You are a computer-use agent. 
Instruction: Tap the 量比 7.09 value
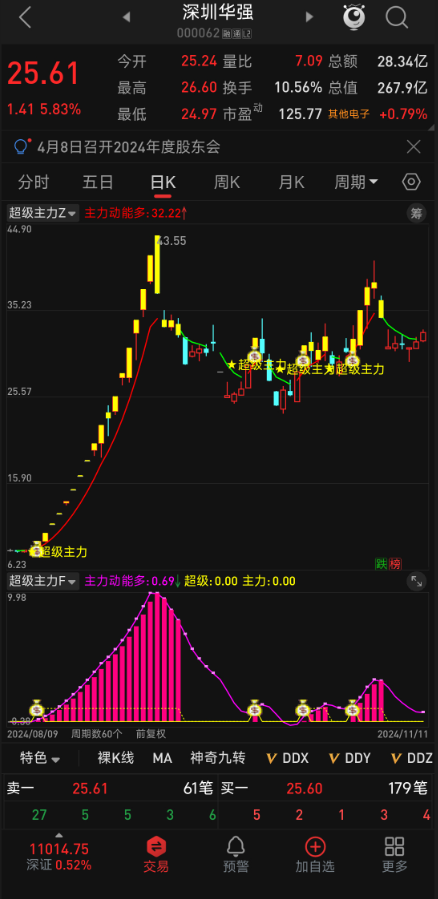click(309, 61)
